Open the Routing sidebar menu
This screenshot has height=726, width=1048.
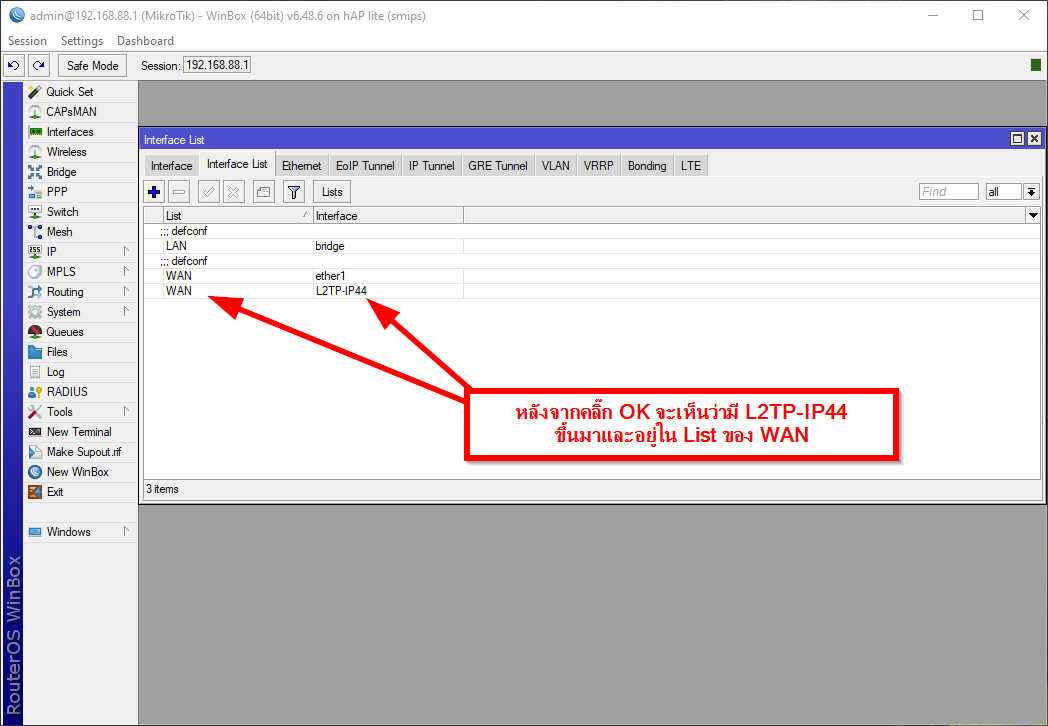coord(80,292)
